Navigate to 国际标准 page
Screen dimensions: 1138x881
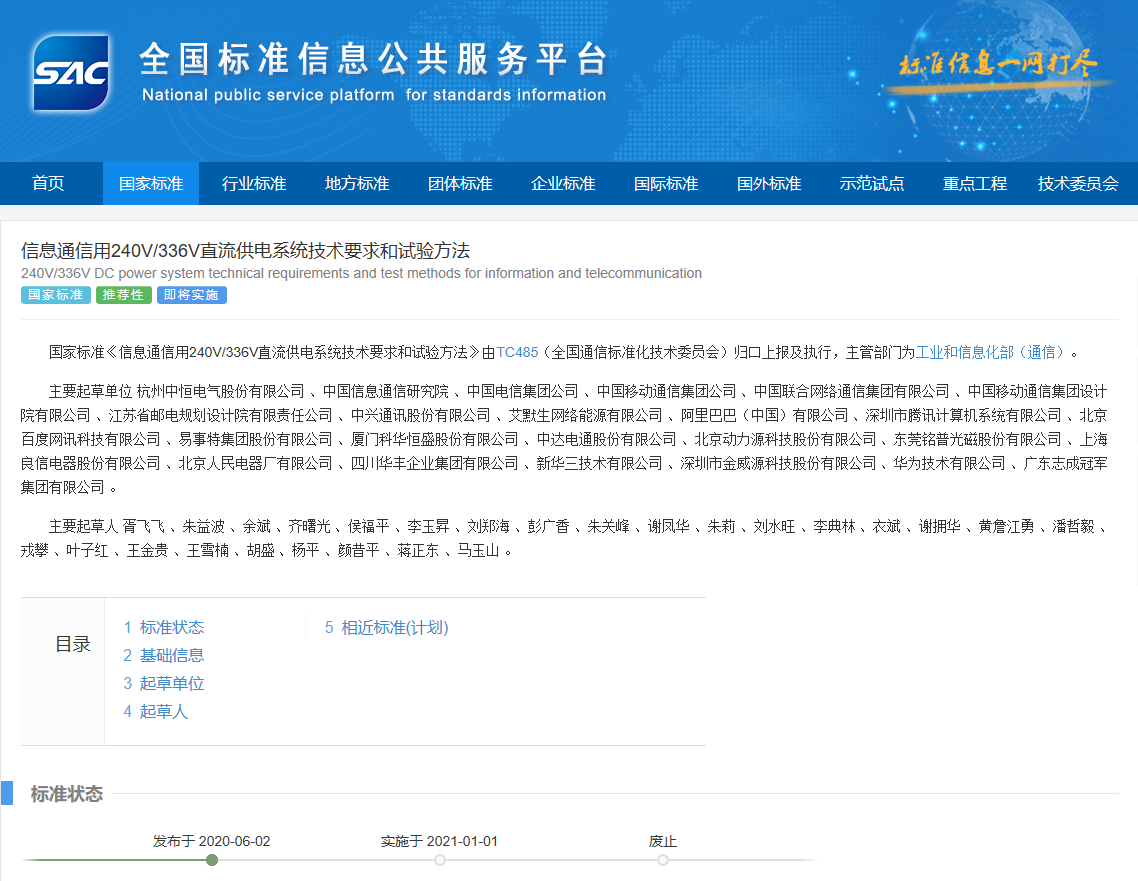tap(666, 184)
